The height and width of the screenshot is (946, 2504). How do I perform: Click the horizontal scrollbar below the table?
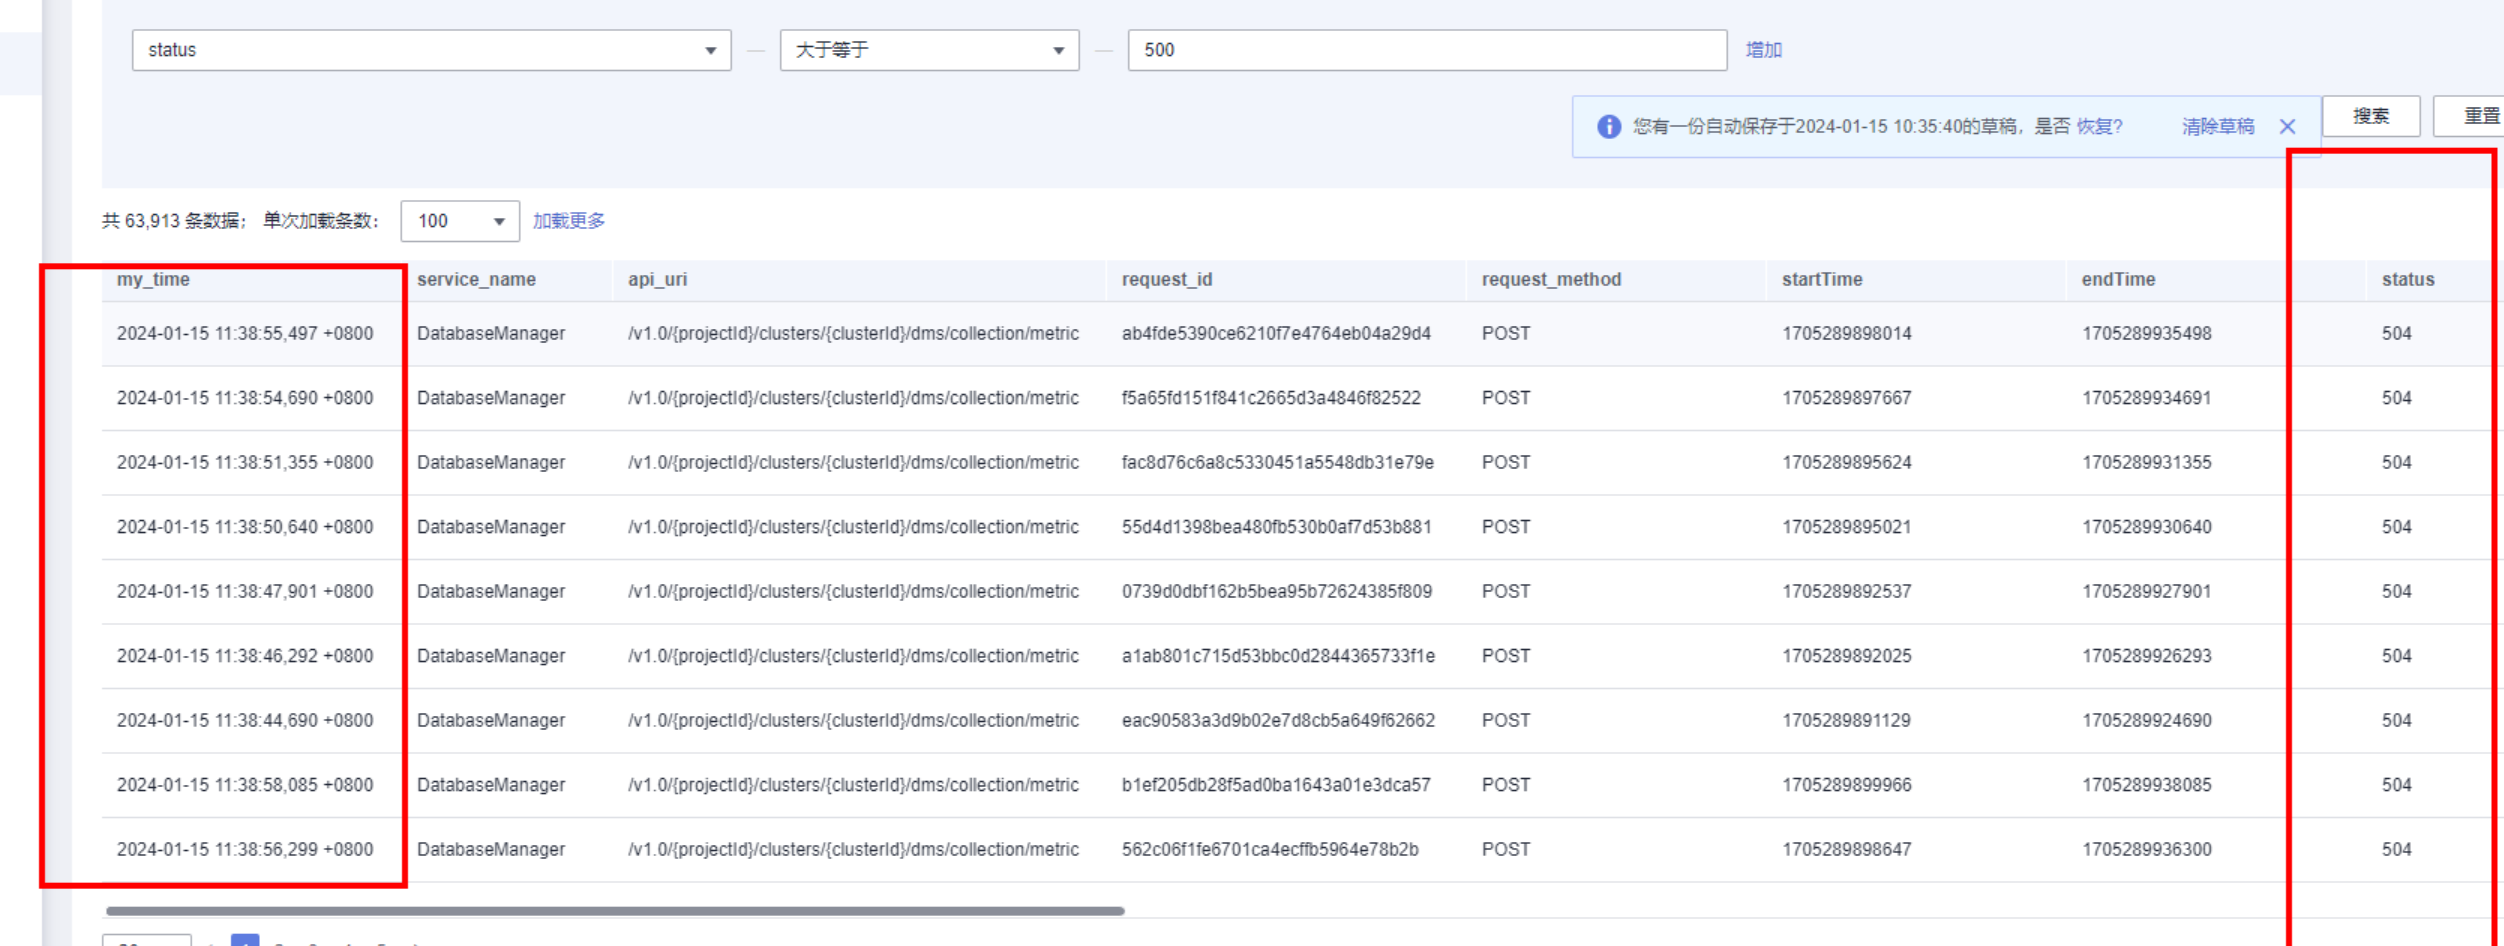tap(615, 911)
